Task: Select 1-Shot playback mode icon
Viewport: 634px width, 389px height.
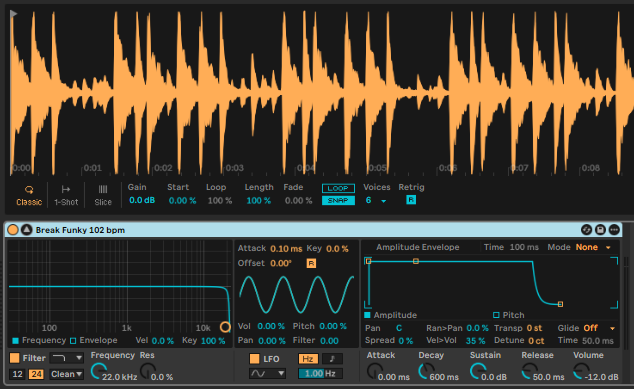Action: coord(66,189)
